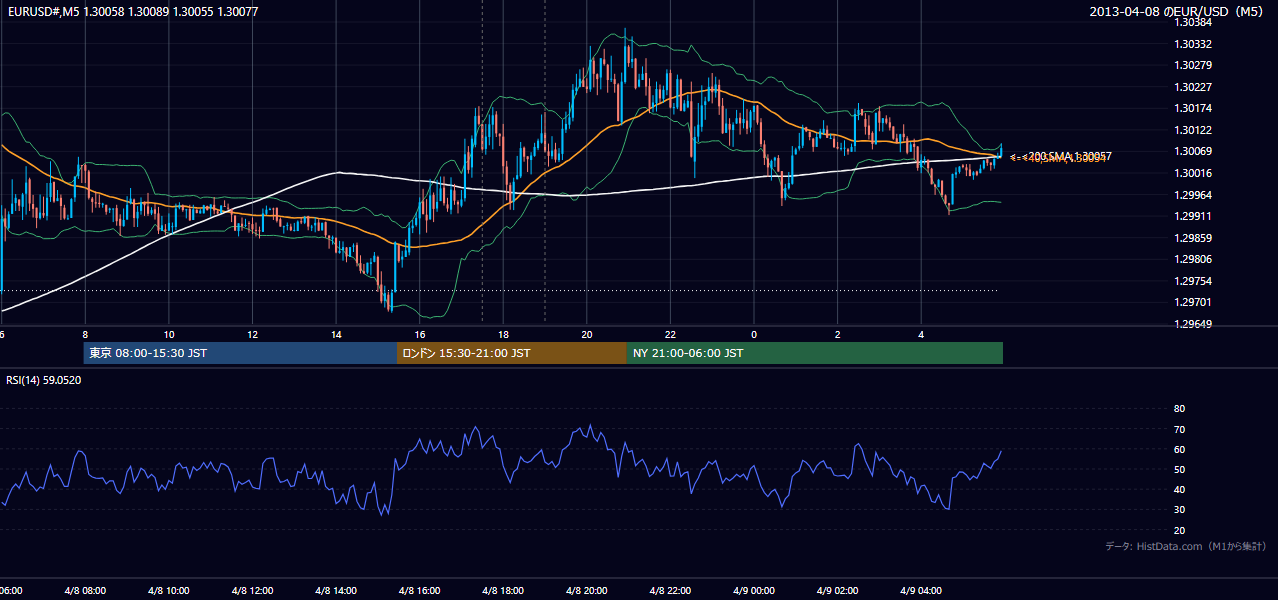
Task: Click price axis value 1.30122
Action: 1193,130
